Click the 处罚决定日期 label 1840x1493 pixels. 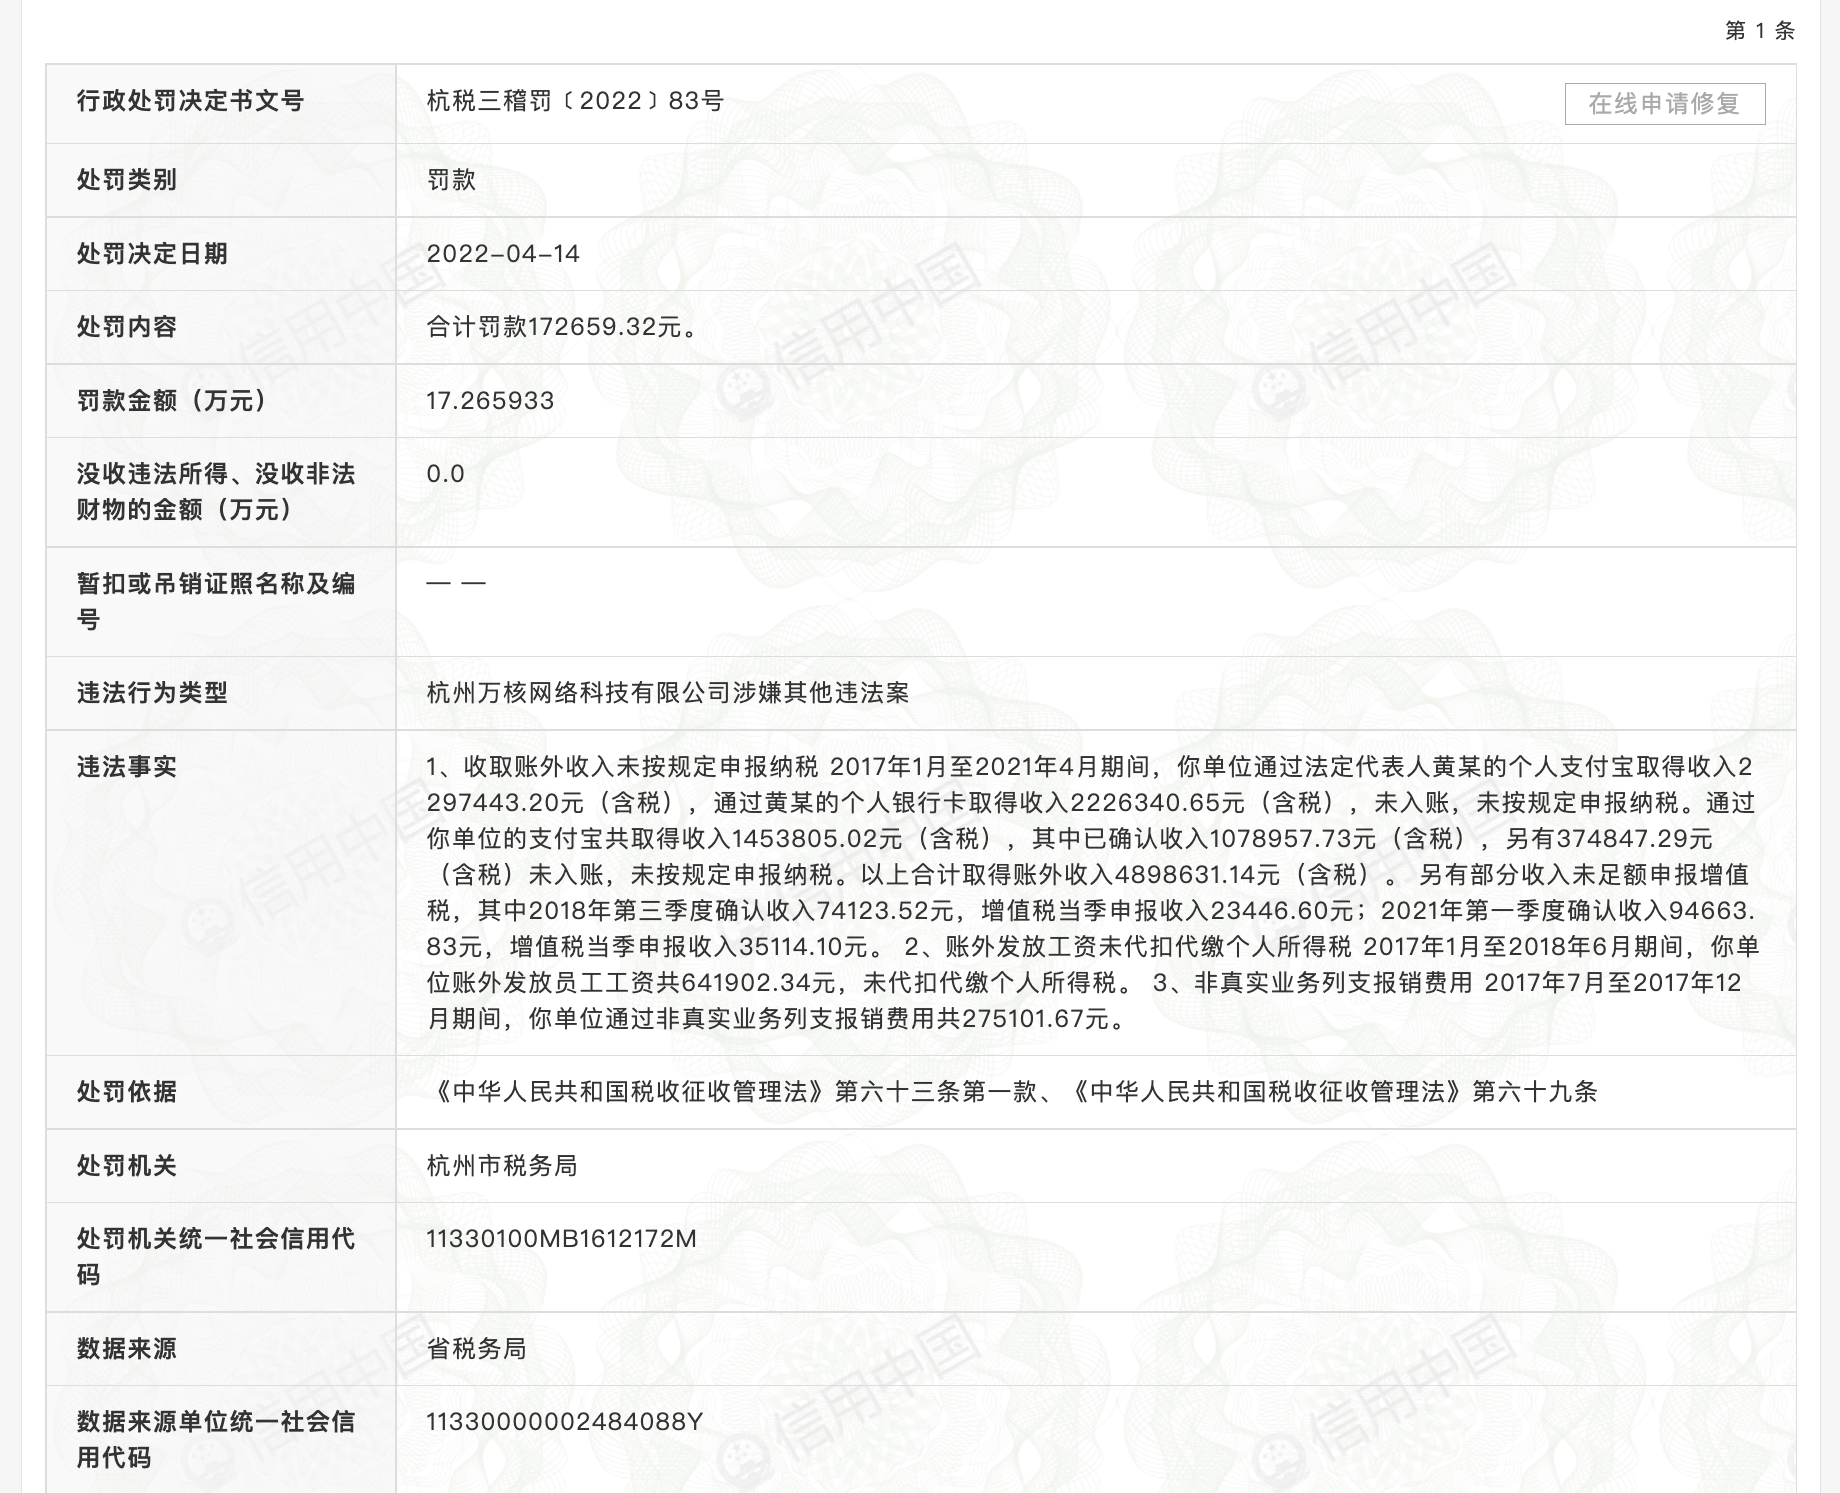(152, 254)
